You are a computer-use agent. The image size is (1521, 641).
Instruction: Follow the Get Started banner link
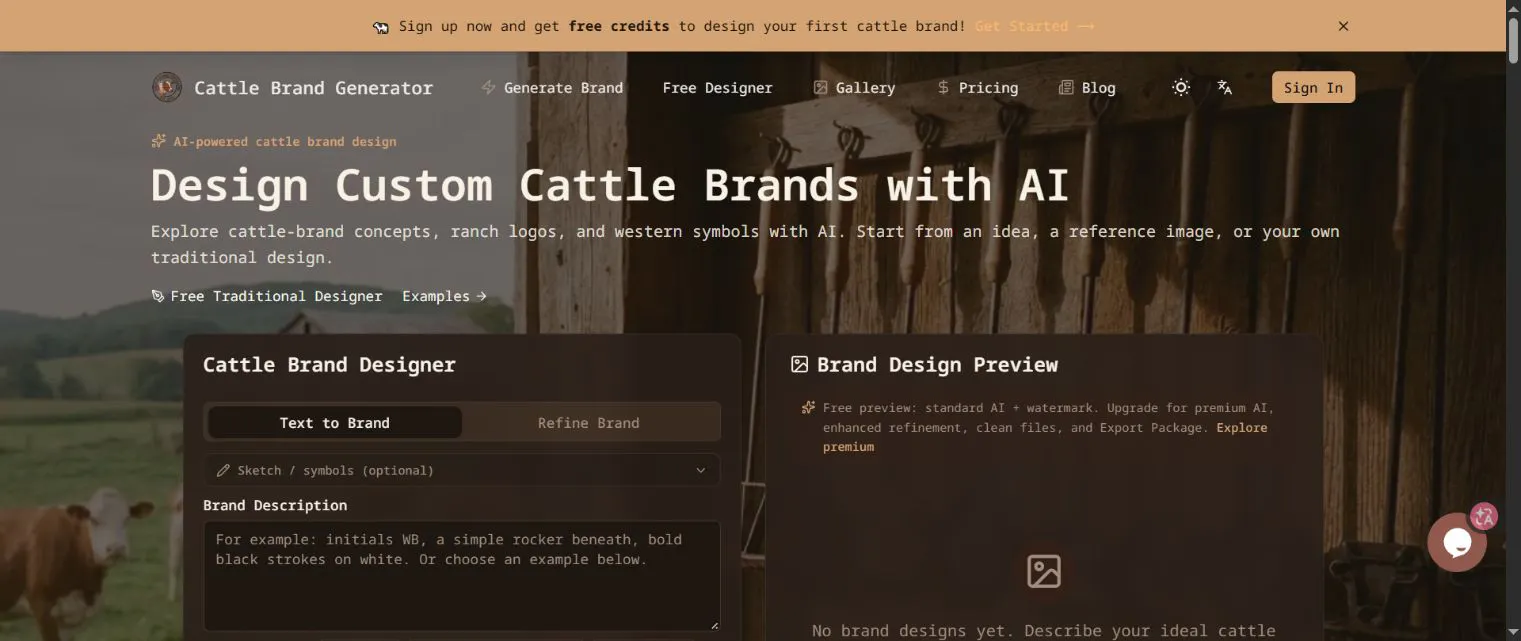click(x=1034, y=26)
